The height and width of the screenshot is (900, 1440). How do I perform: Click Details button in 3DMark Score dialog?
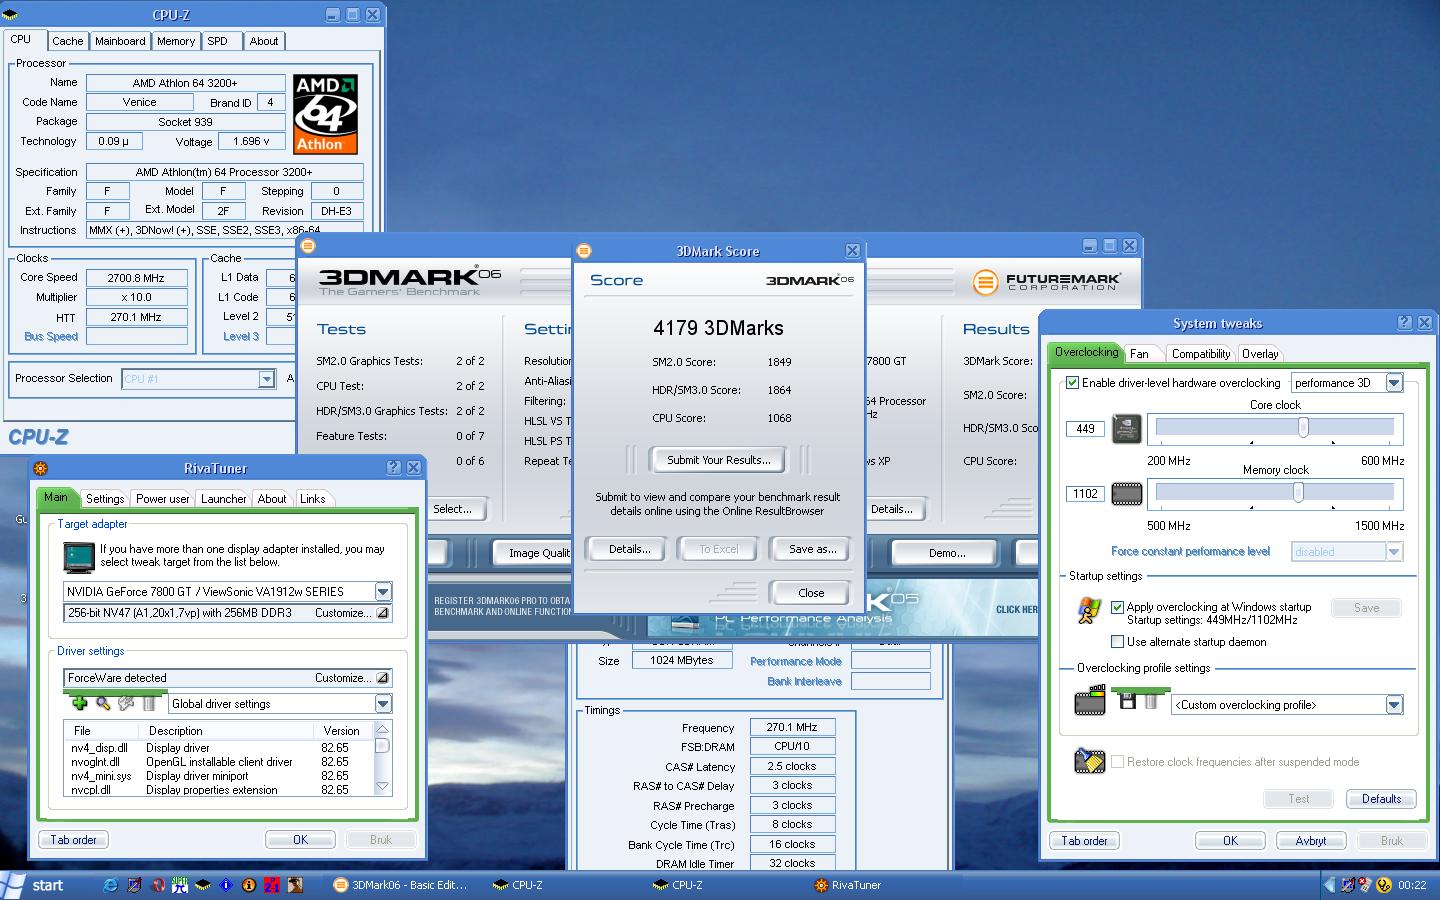tap(630, 549)
